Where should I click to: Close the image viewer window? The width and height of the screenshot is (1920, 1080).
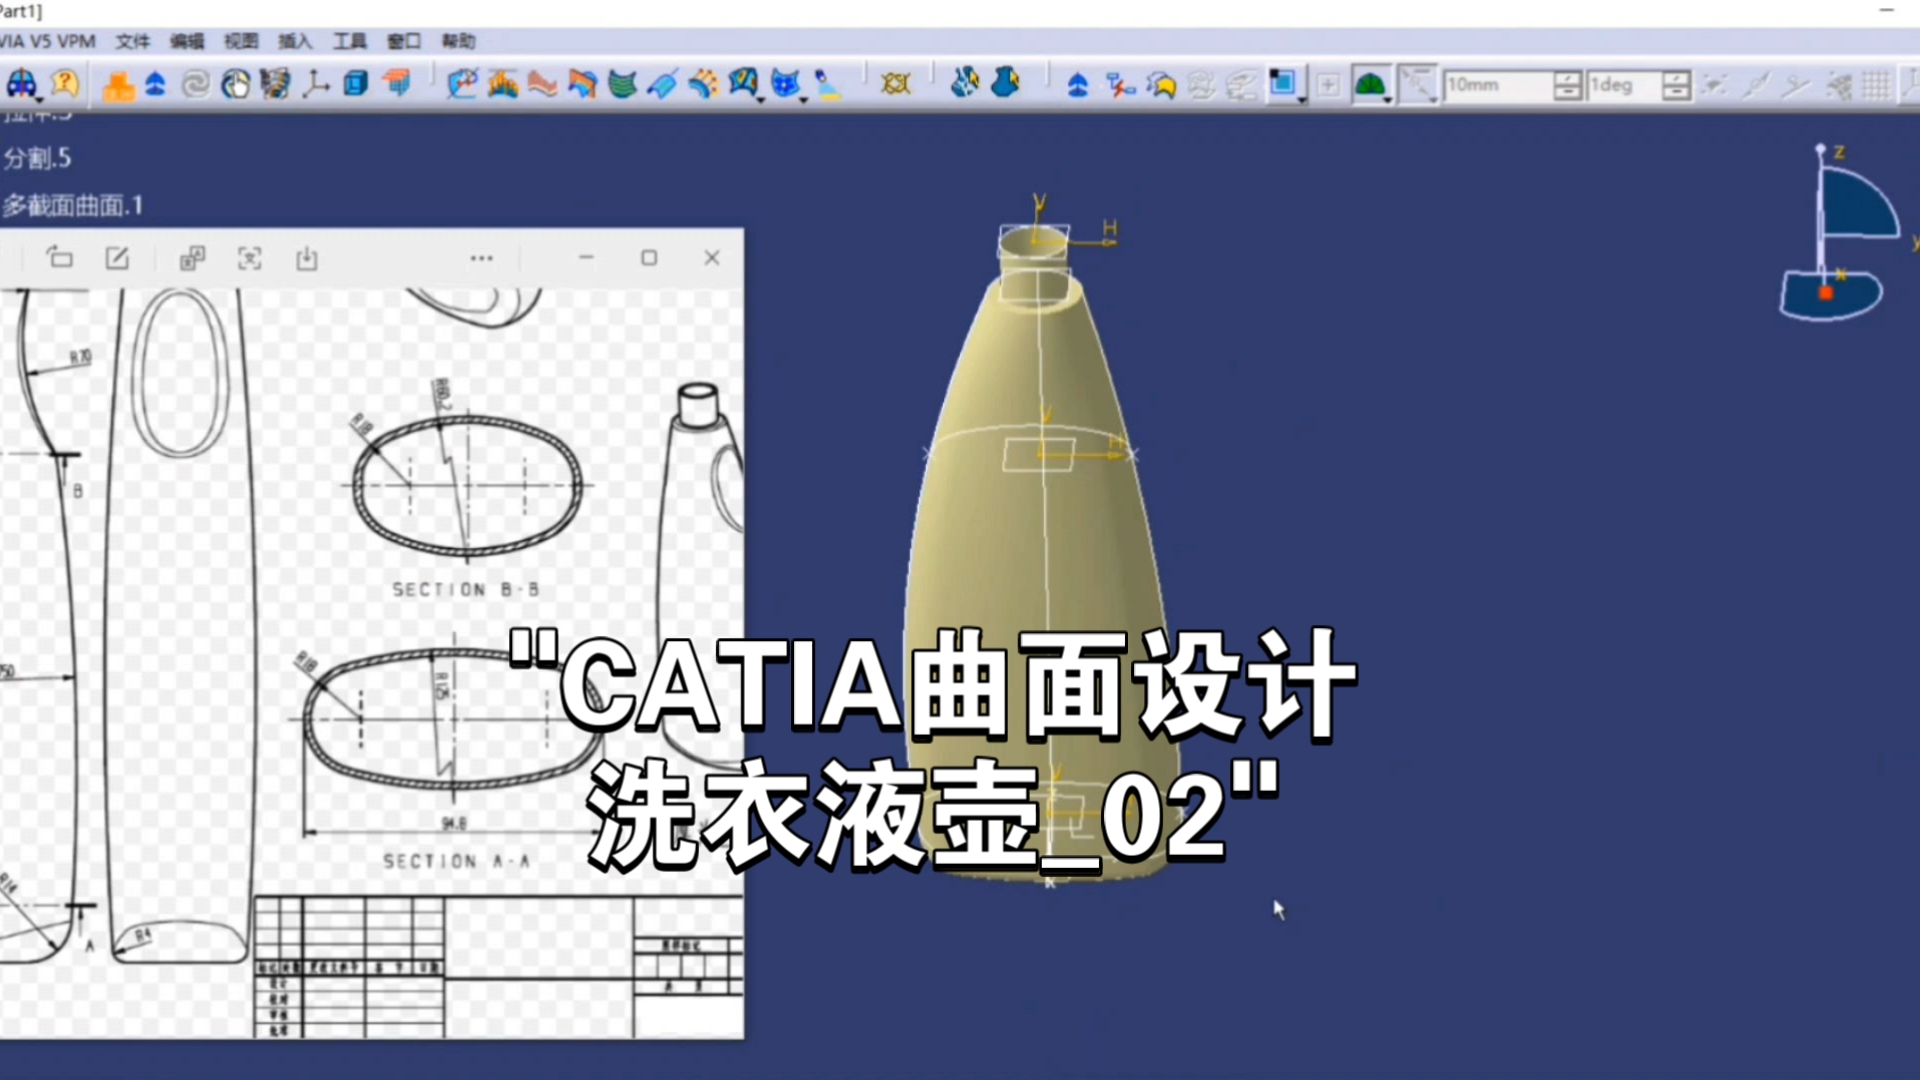coord(712,258)
